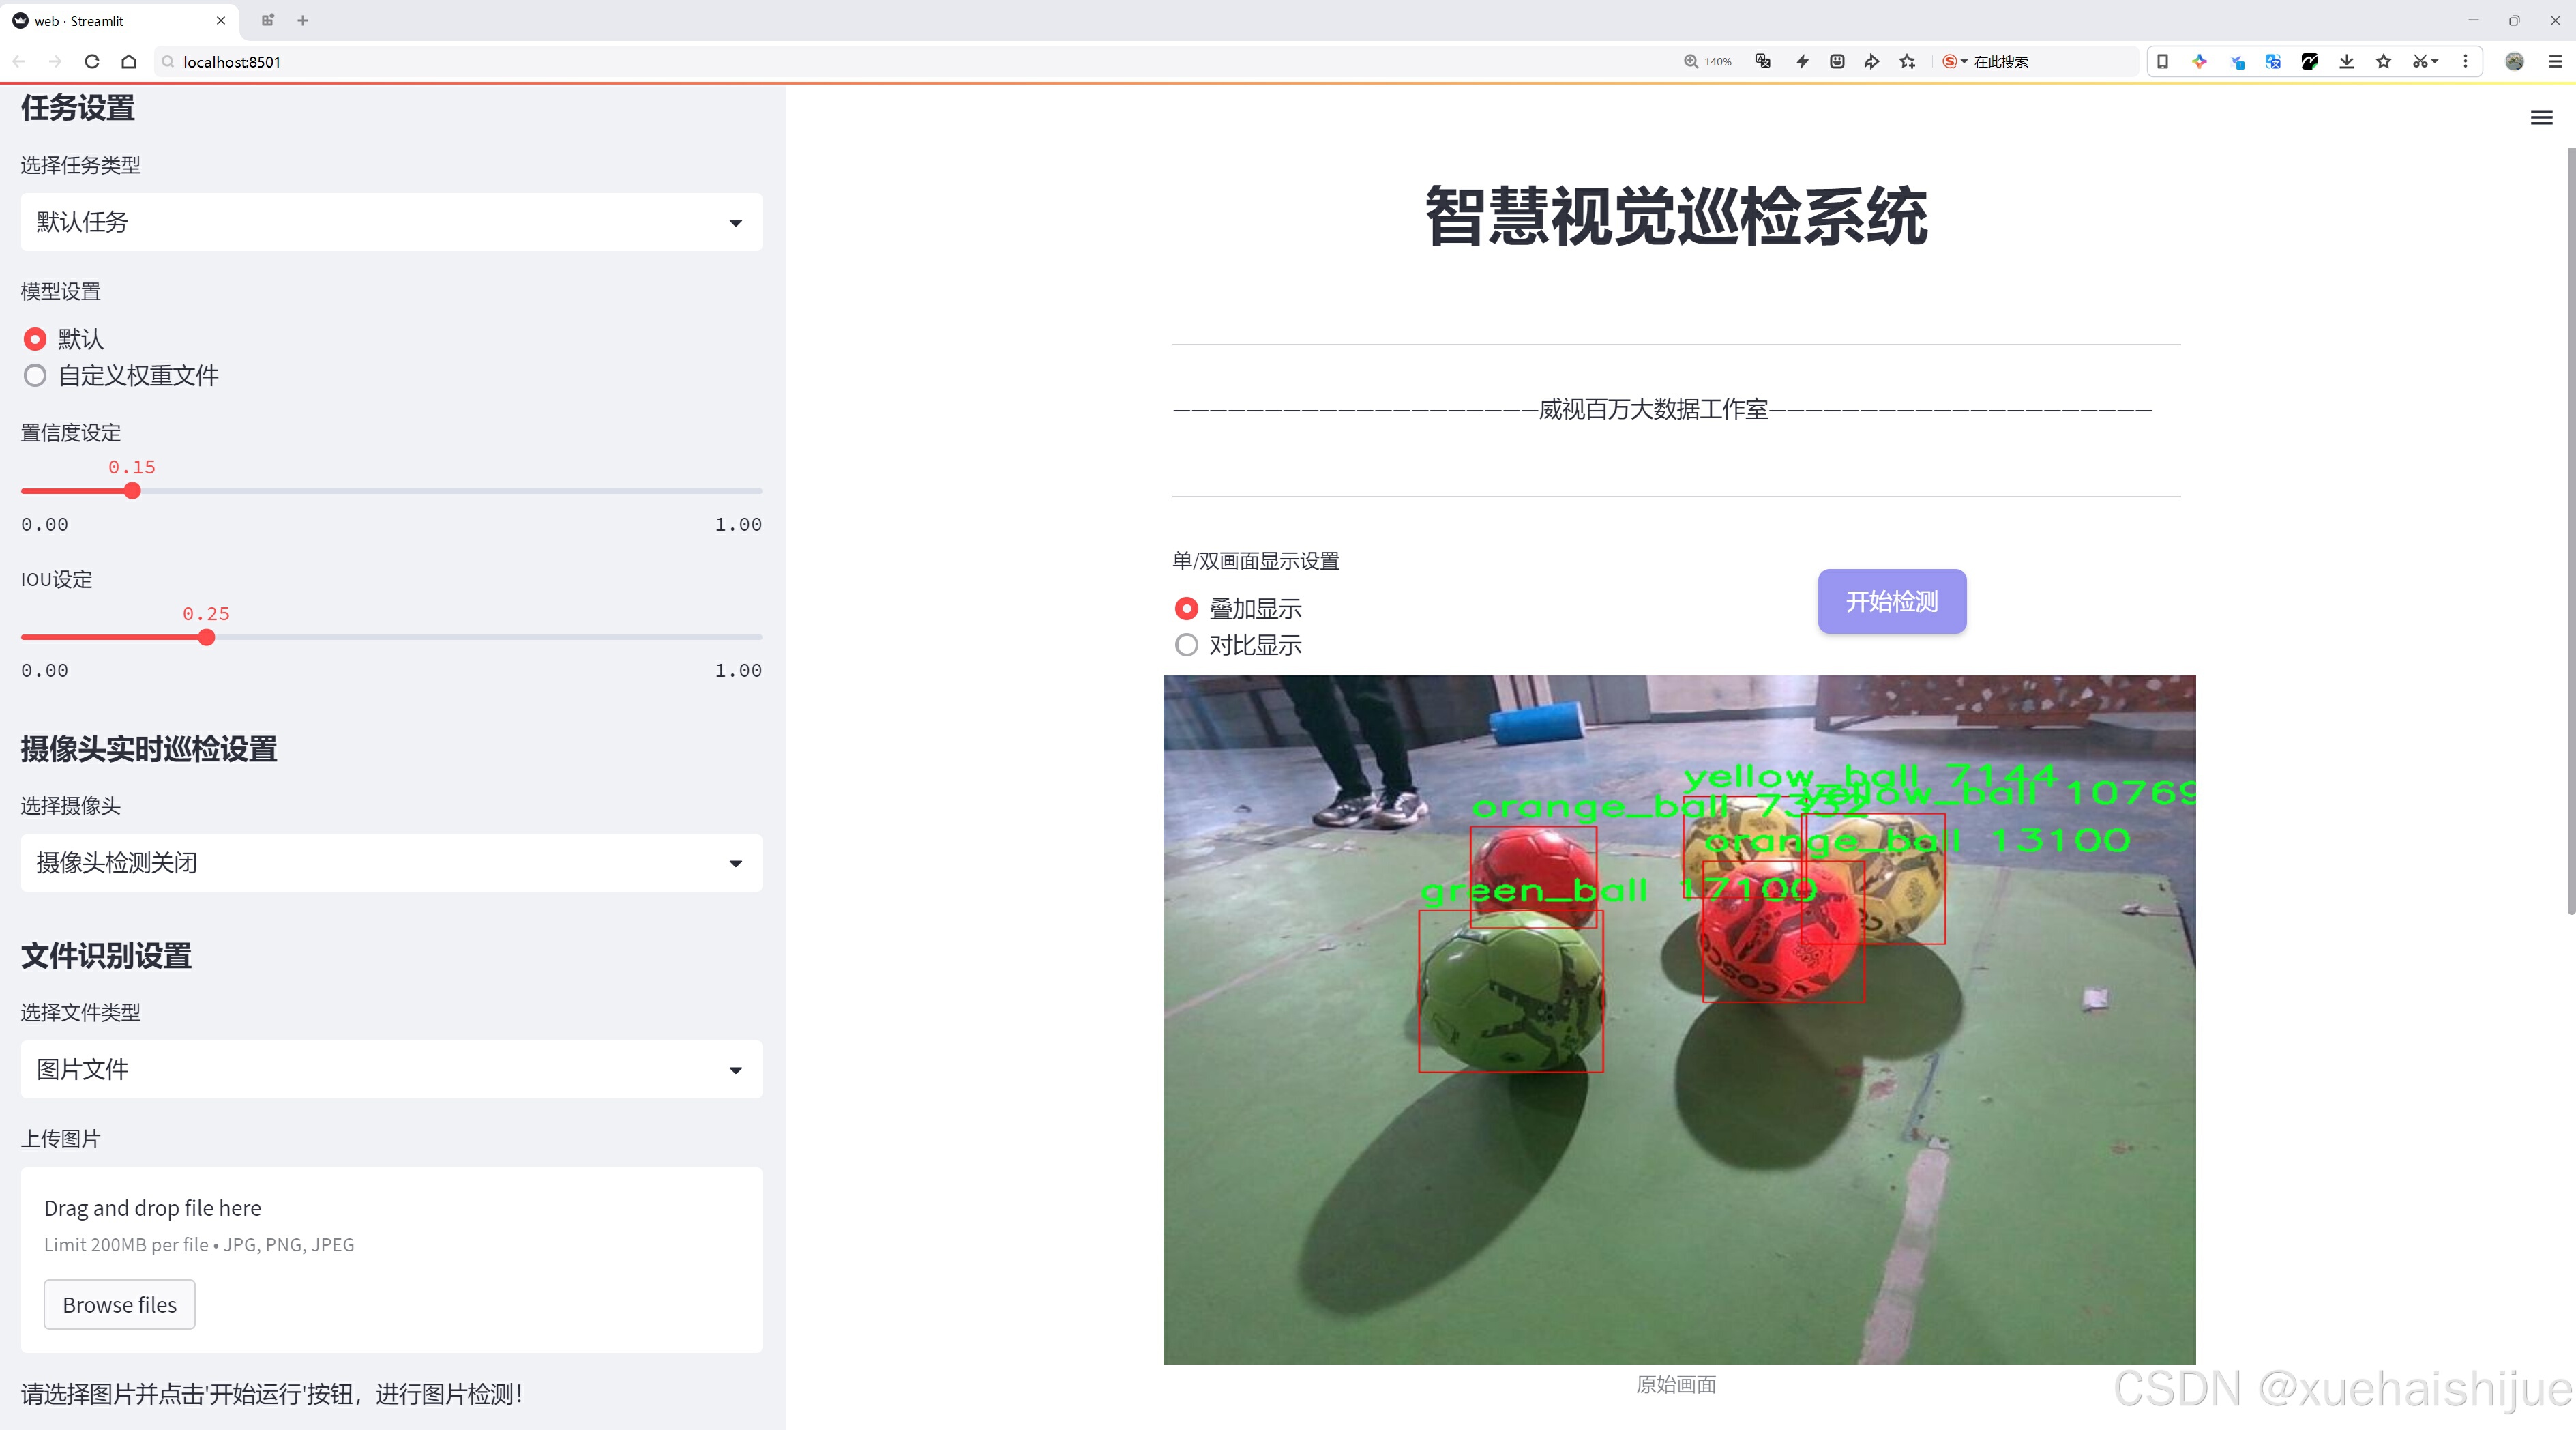
Task: Click the 智慧视觉巡检系统 heading
Action: pos(1676,215)
